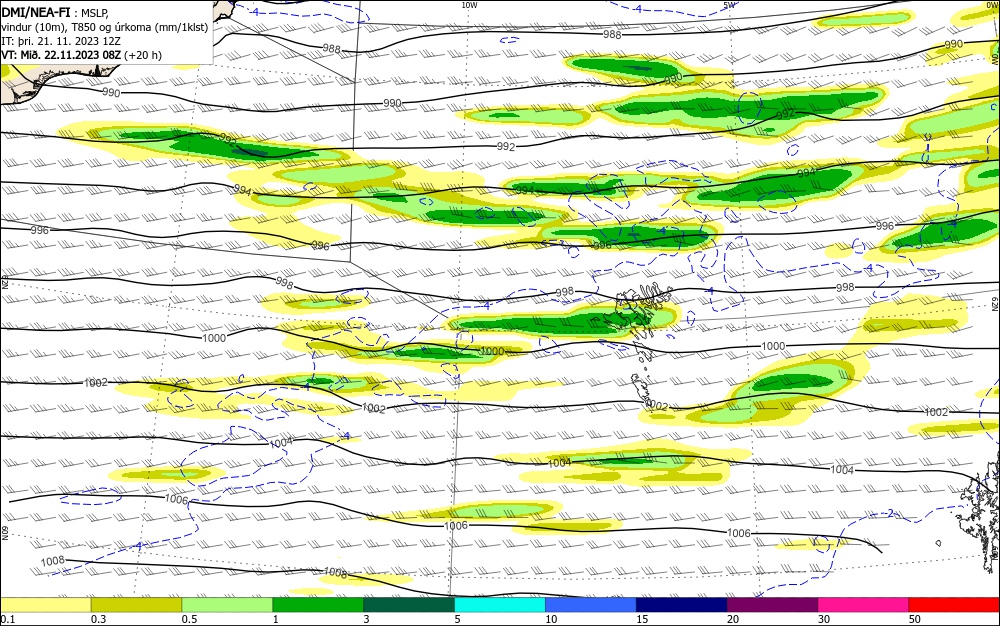Select the 'VT: Mið. 22.11.2023 08Z (+20 h)' line
The image size is (1000, 626).
pos(82,55)
